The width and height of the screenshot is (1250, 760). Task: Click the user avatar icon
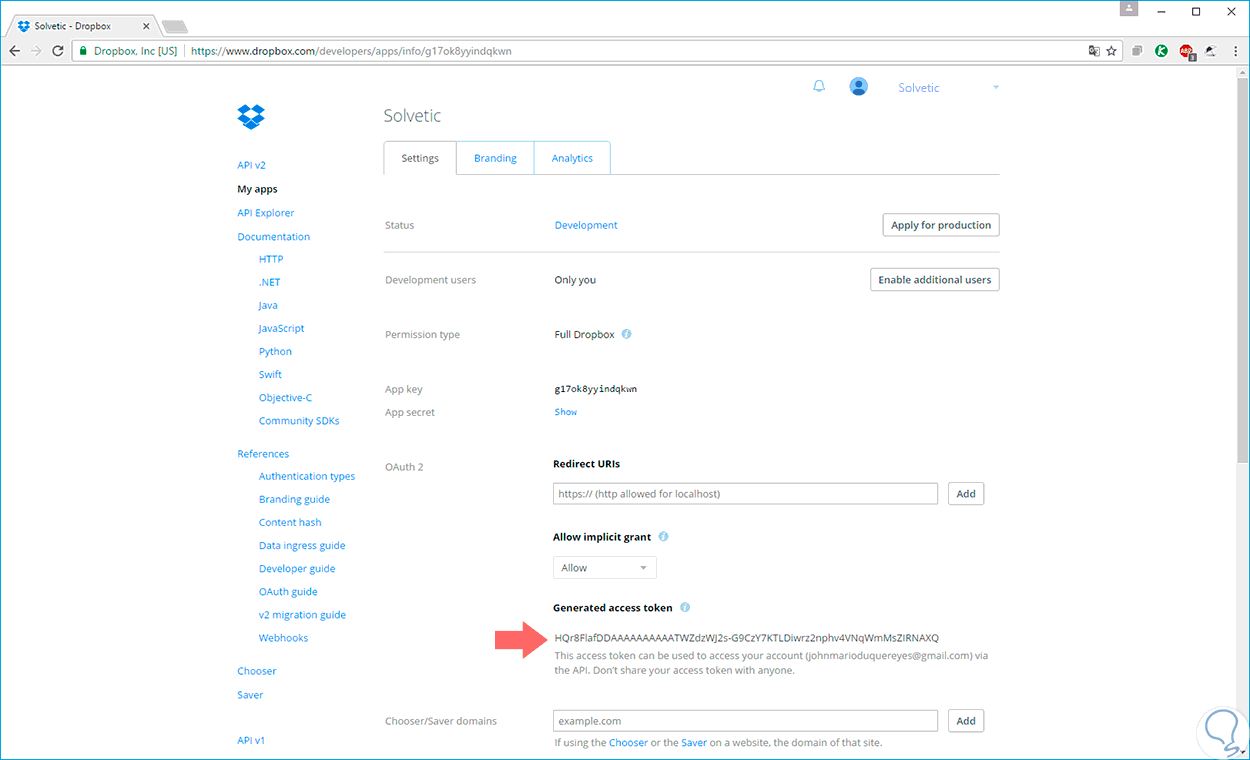coord(858,87)
